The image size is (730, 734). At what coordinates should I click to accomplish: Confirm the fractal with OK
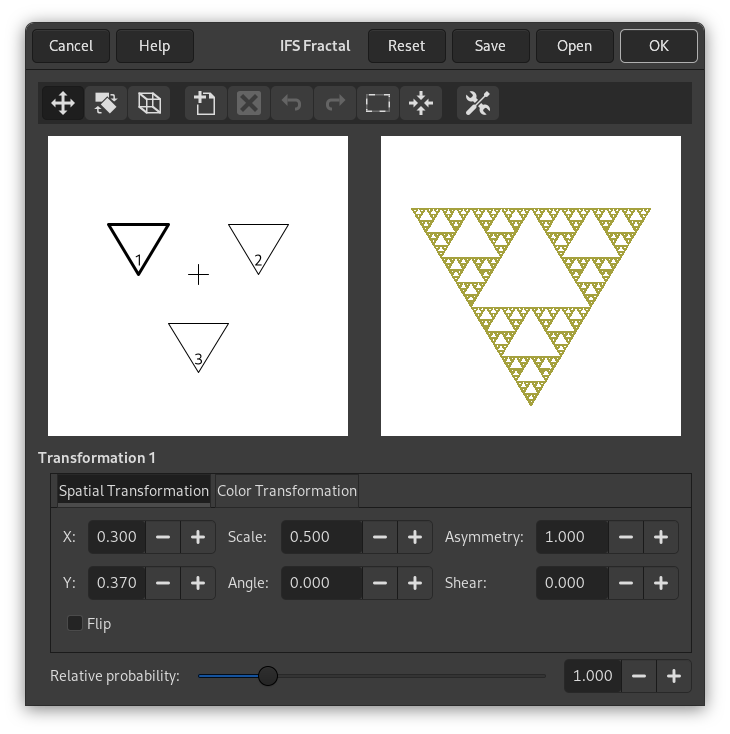pyautogui.click(x=658, y=45)
